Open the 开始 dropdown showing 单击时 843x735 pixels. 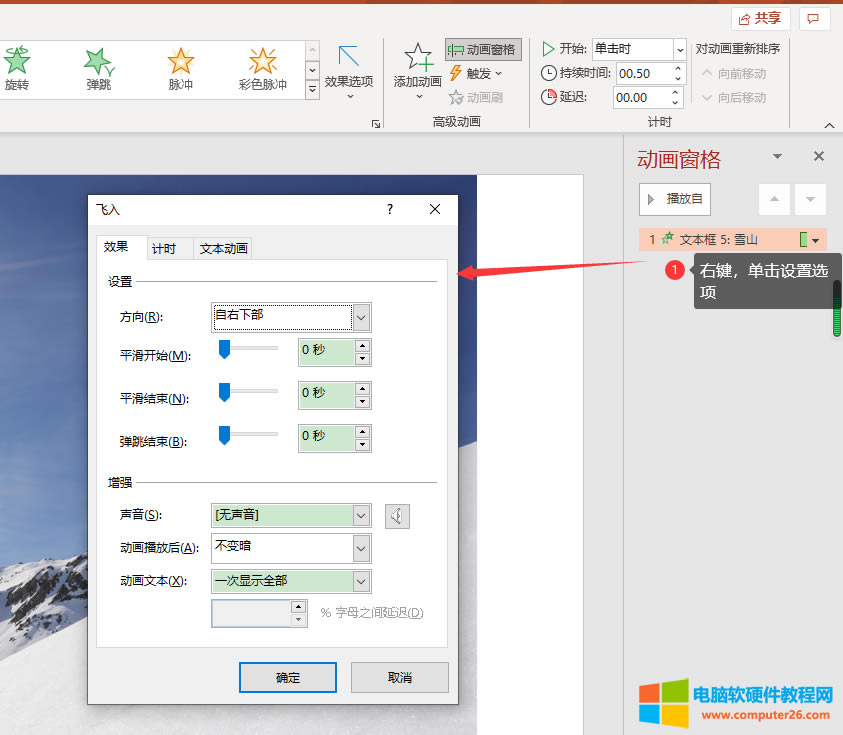pyautogui.click(x=678, y=48)
